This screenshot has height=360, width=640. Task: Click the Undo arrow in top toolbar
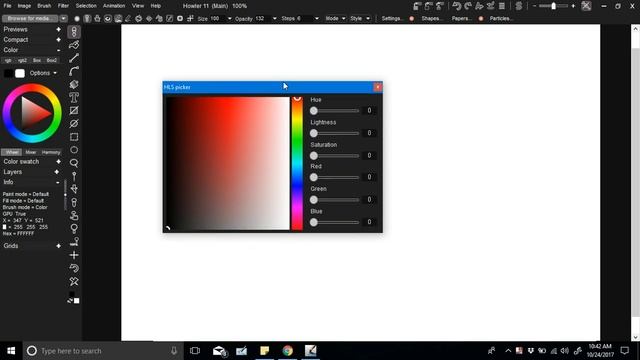coord(456,6)
